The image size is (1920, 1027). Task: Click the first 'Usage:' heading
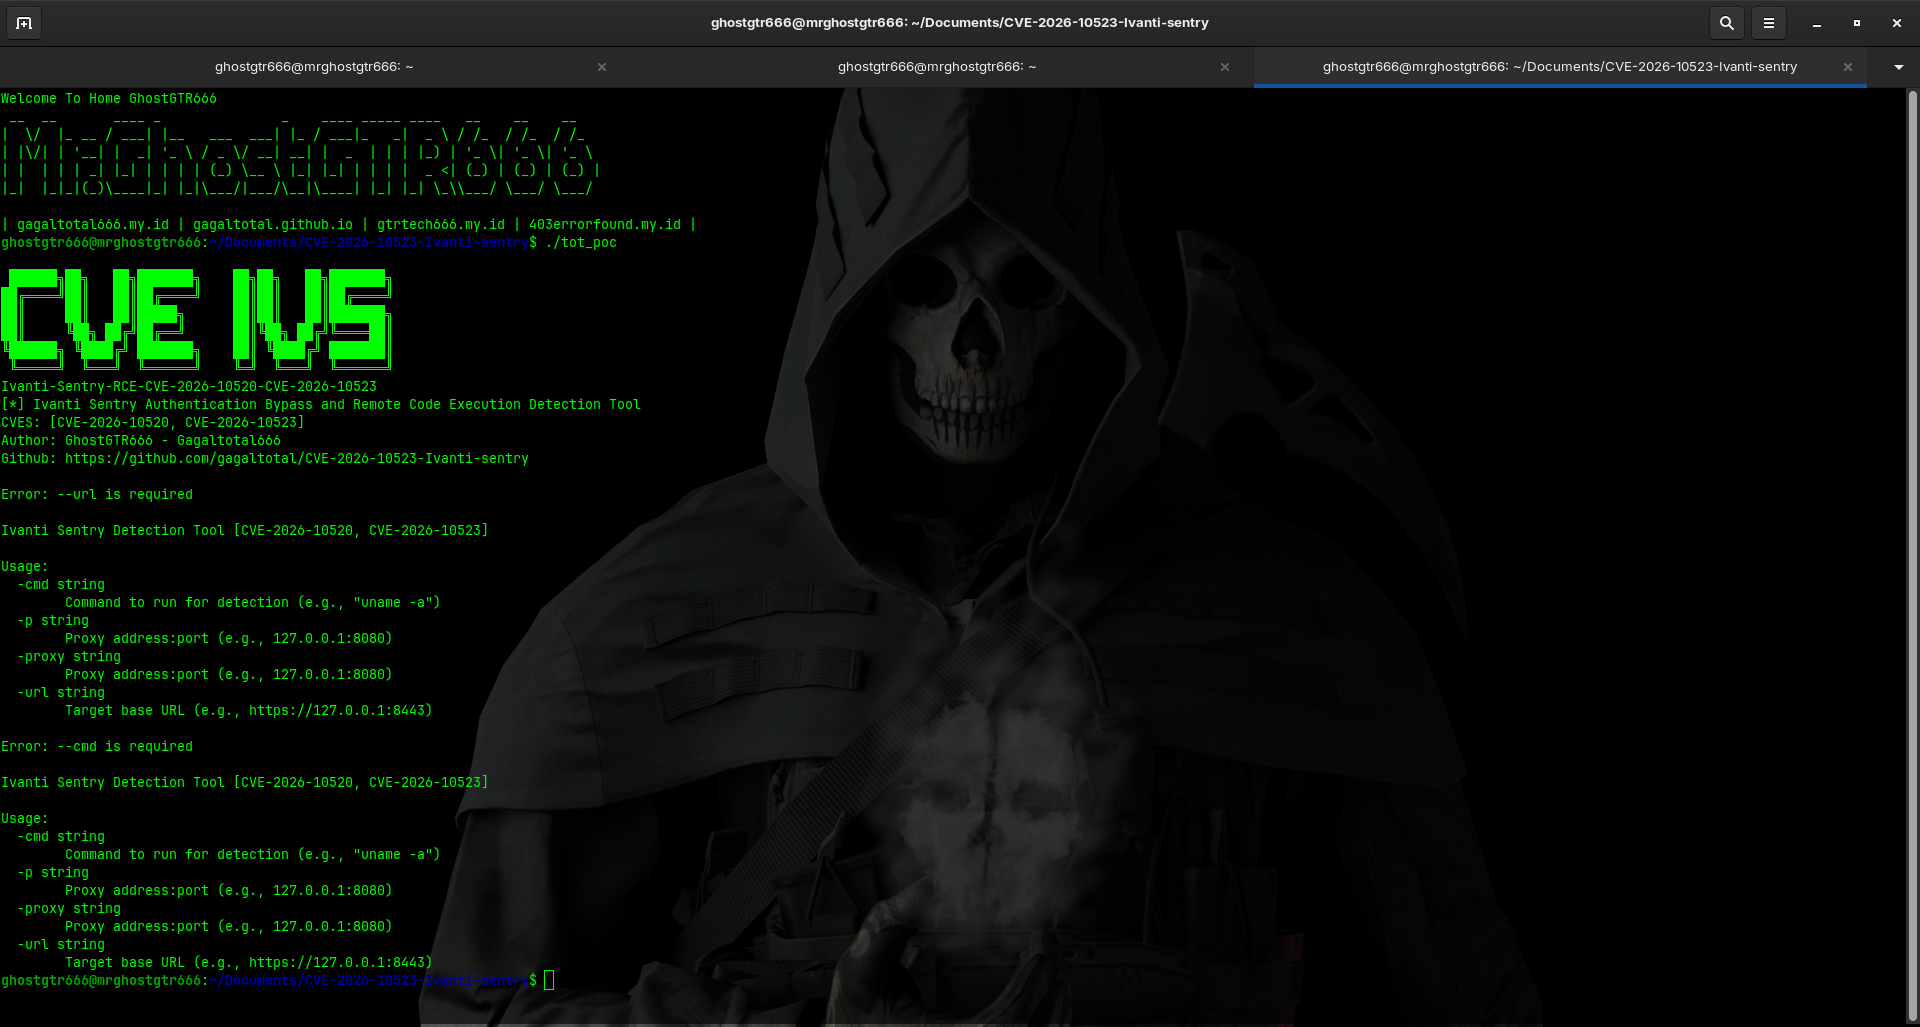tap(25, 567)
